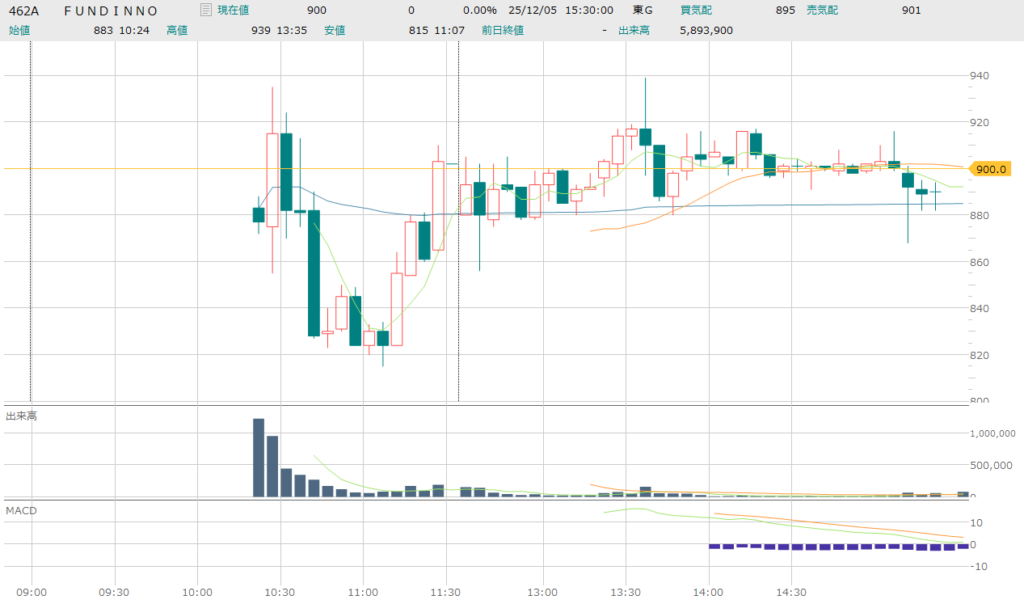Screen dimensions: 1024x604
Task: Select the yellow 900.0 current price tag
Action: (989, 169)
